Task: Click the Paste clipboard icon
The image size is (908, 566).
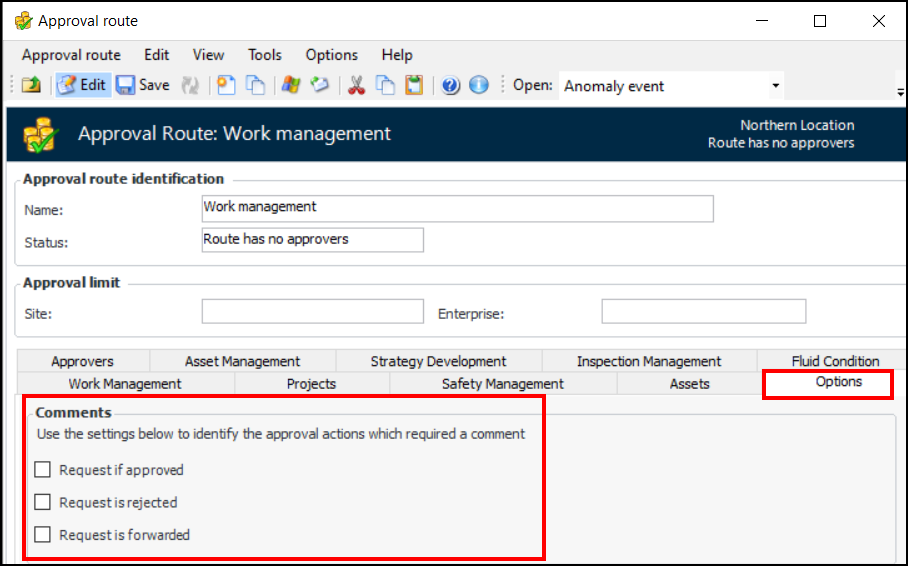Action: pyautogui.click(x=414, y=85)
